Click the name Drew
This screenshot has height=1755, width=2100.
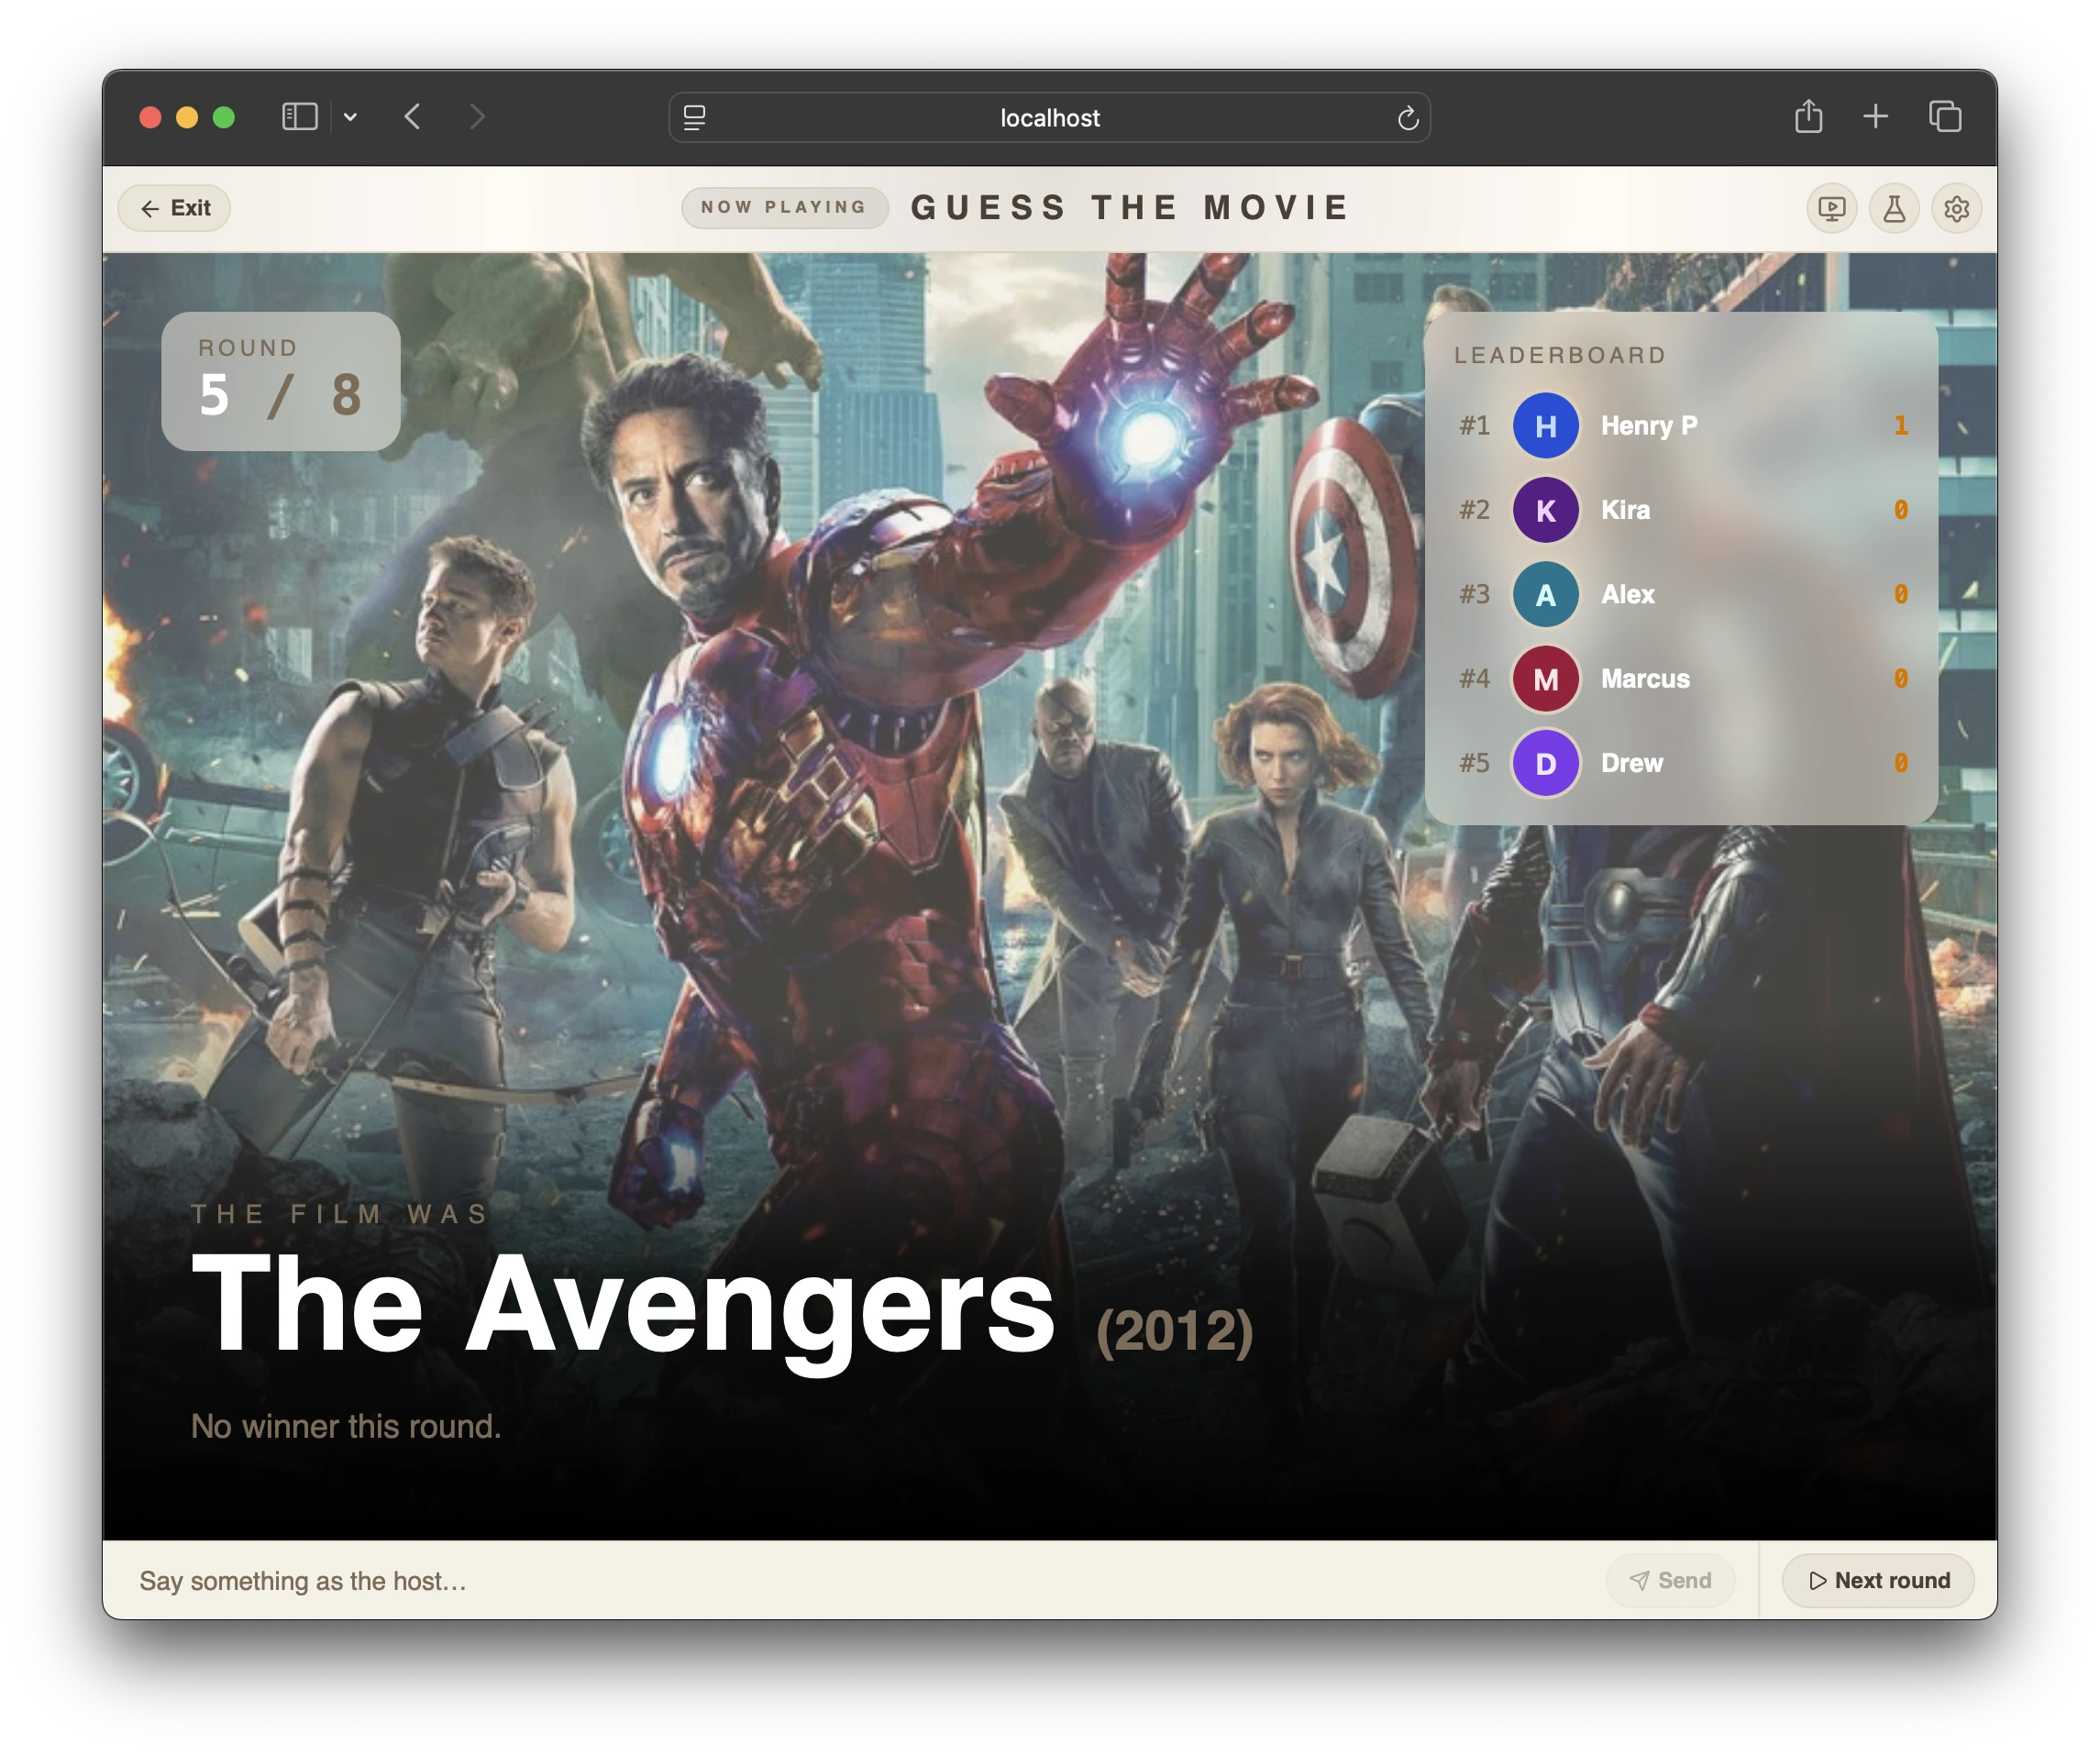(x=1631, y=763)
